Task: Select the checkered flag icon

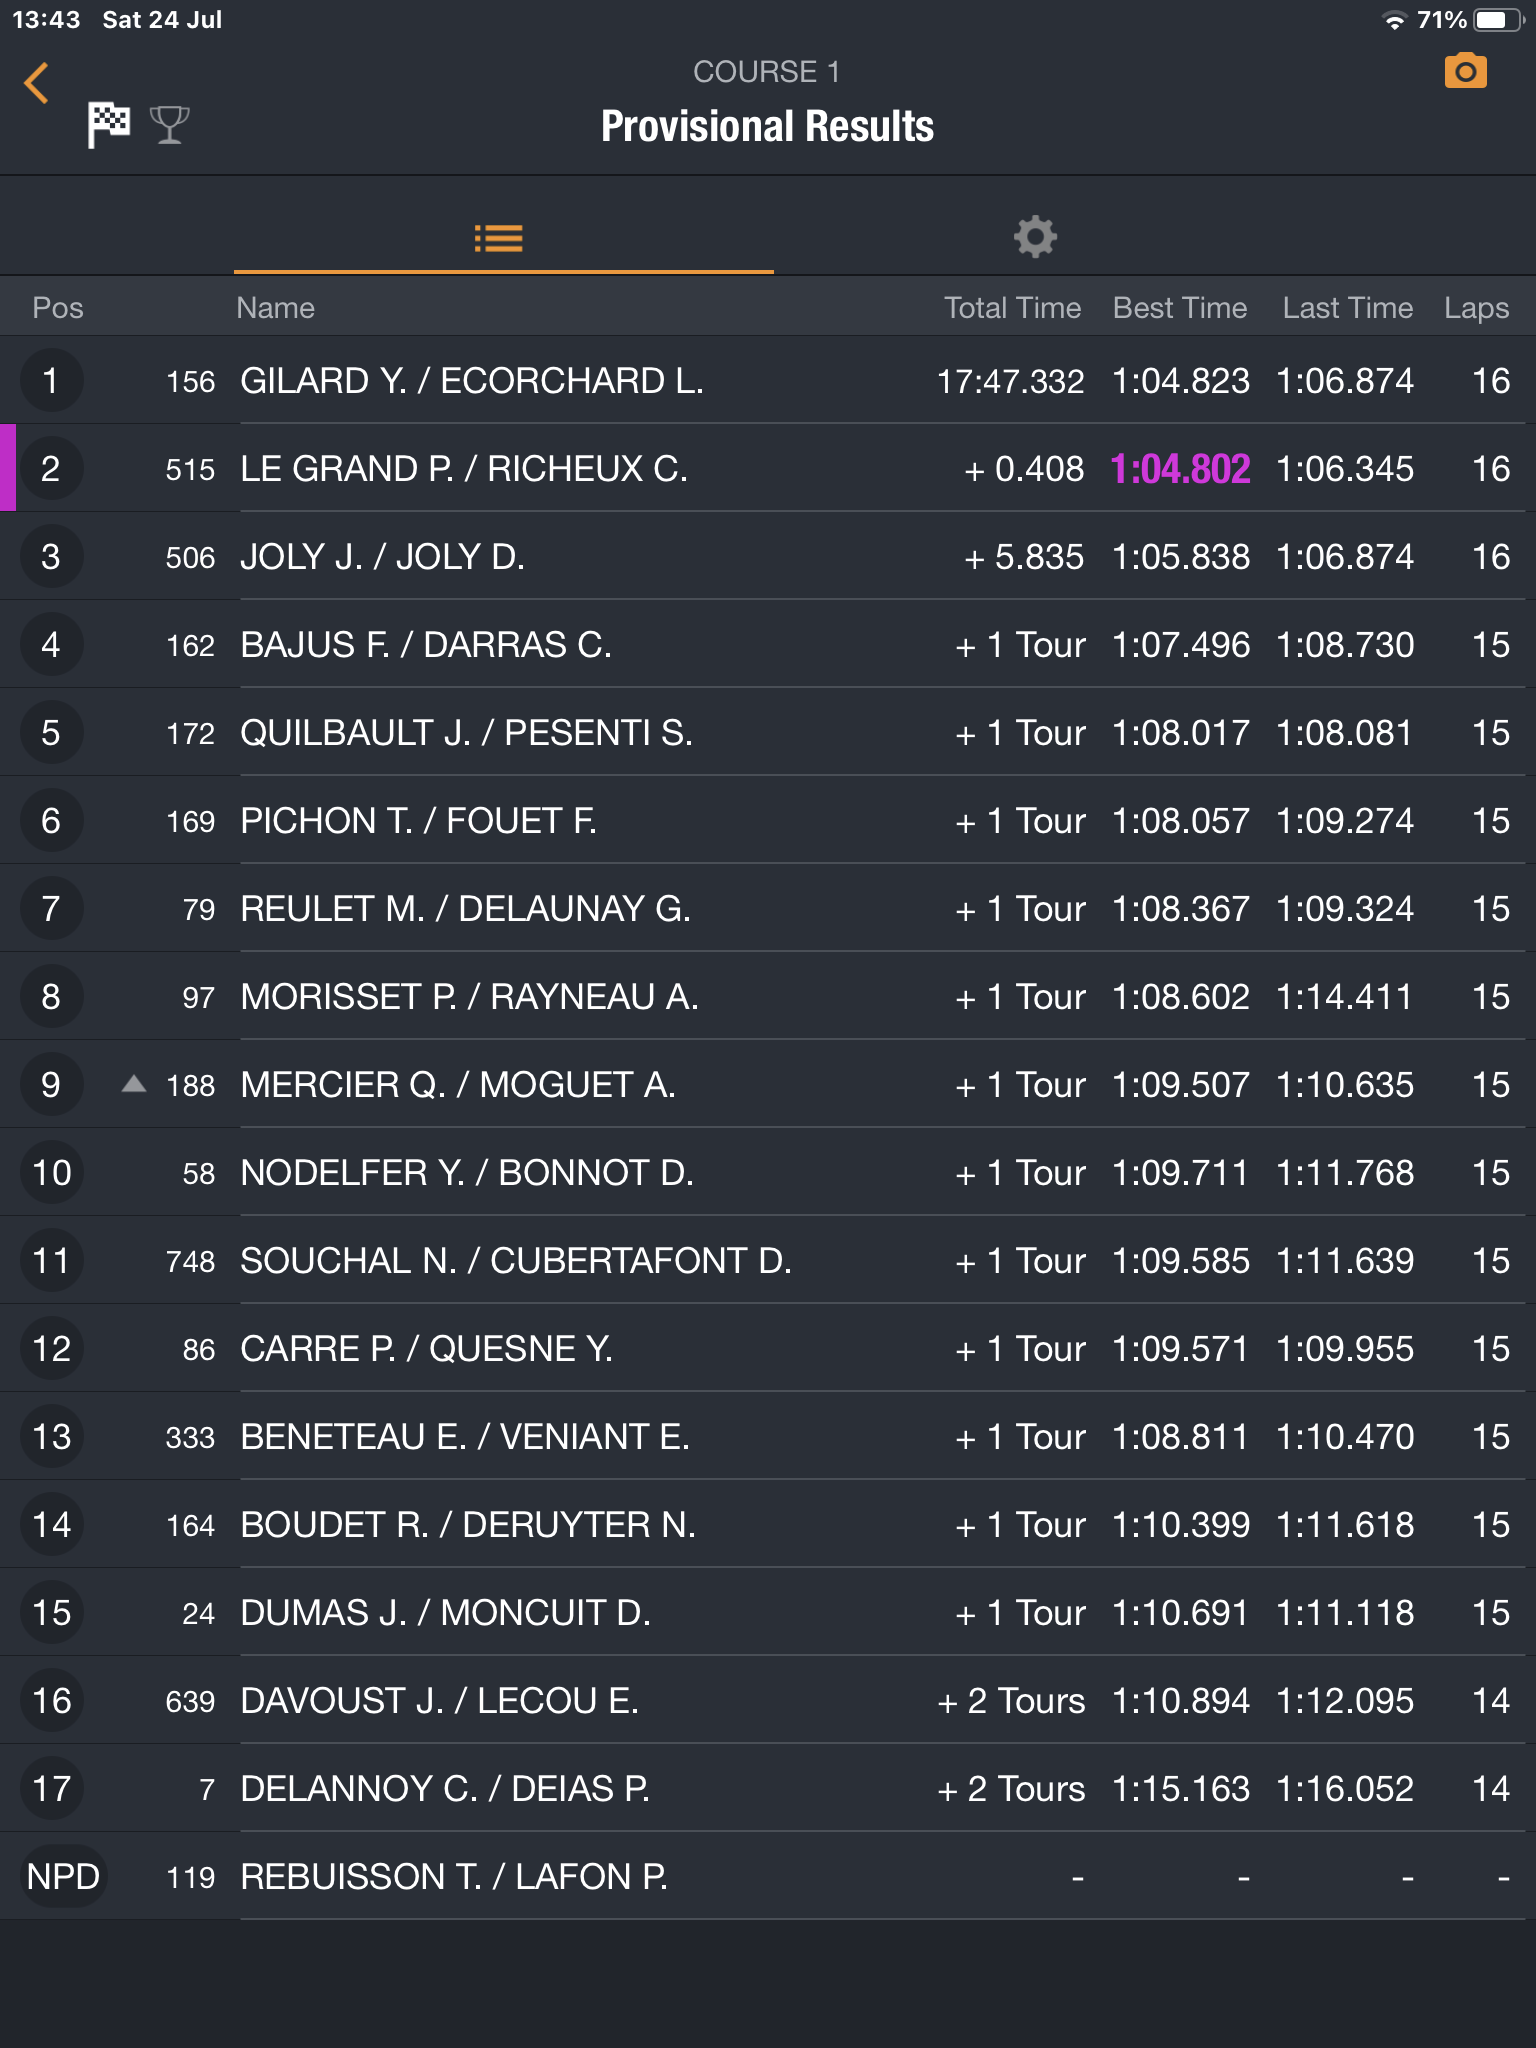Action: coord(108,125)
